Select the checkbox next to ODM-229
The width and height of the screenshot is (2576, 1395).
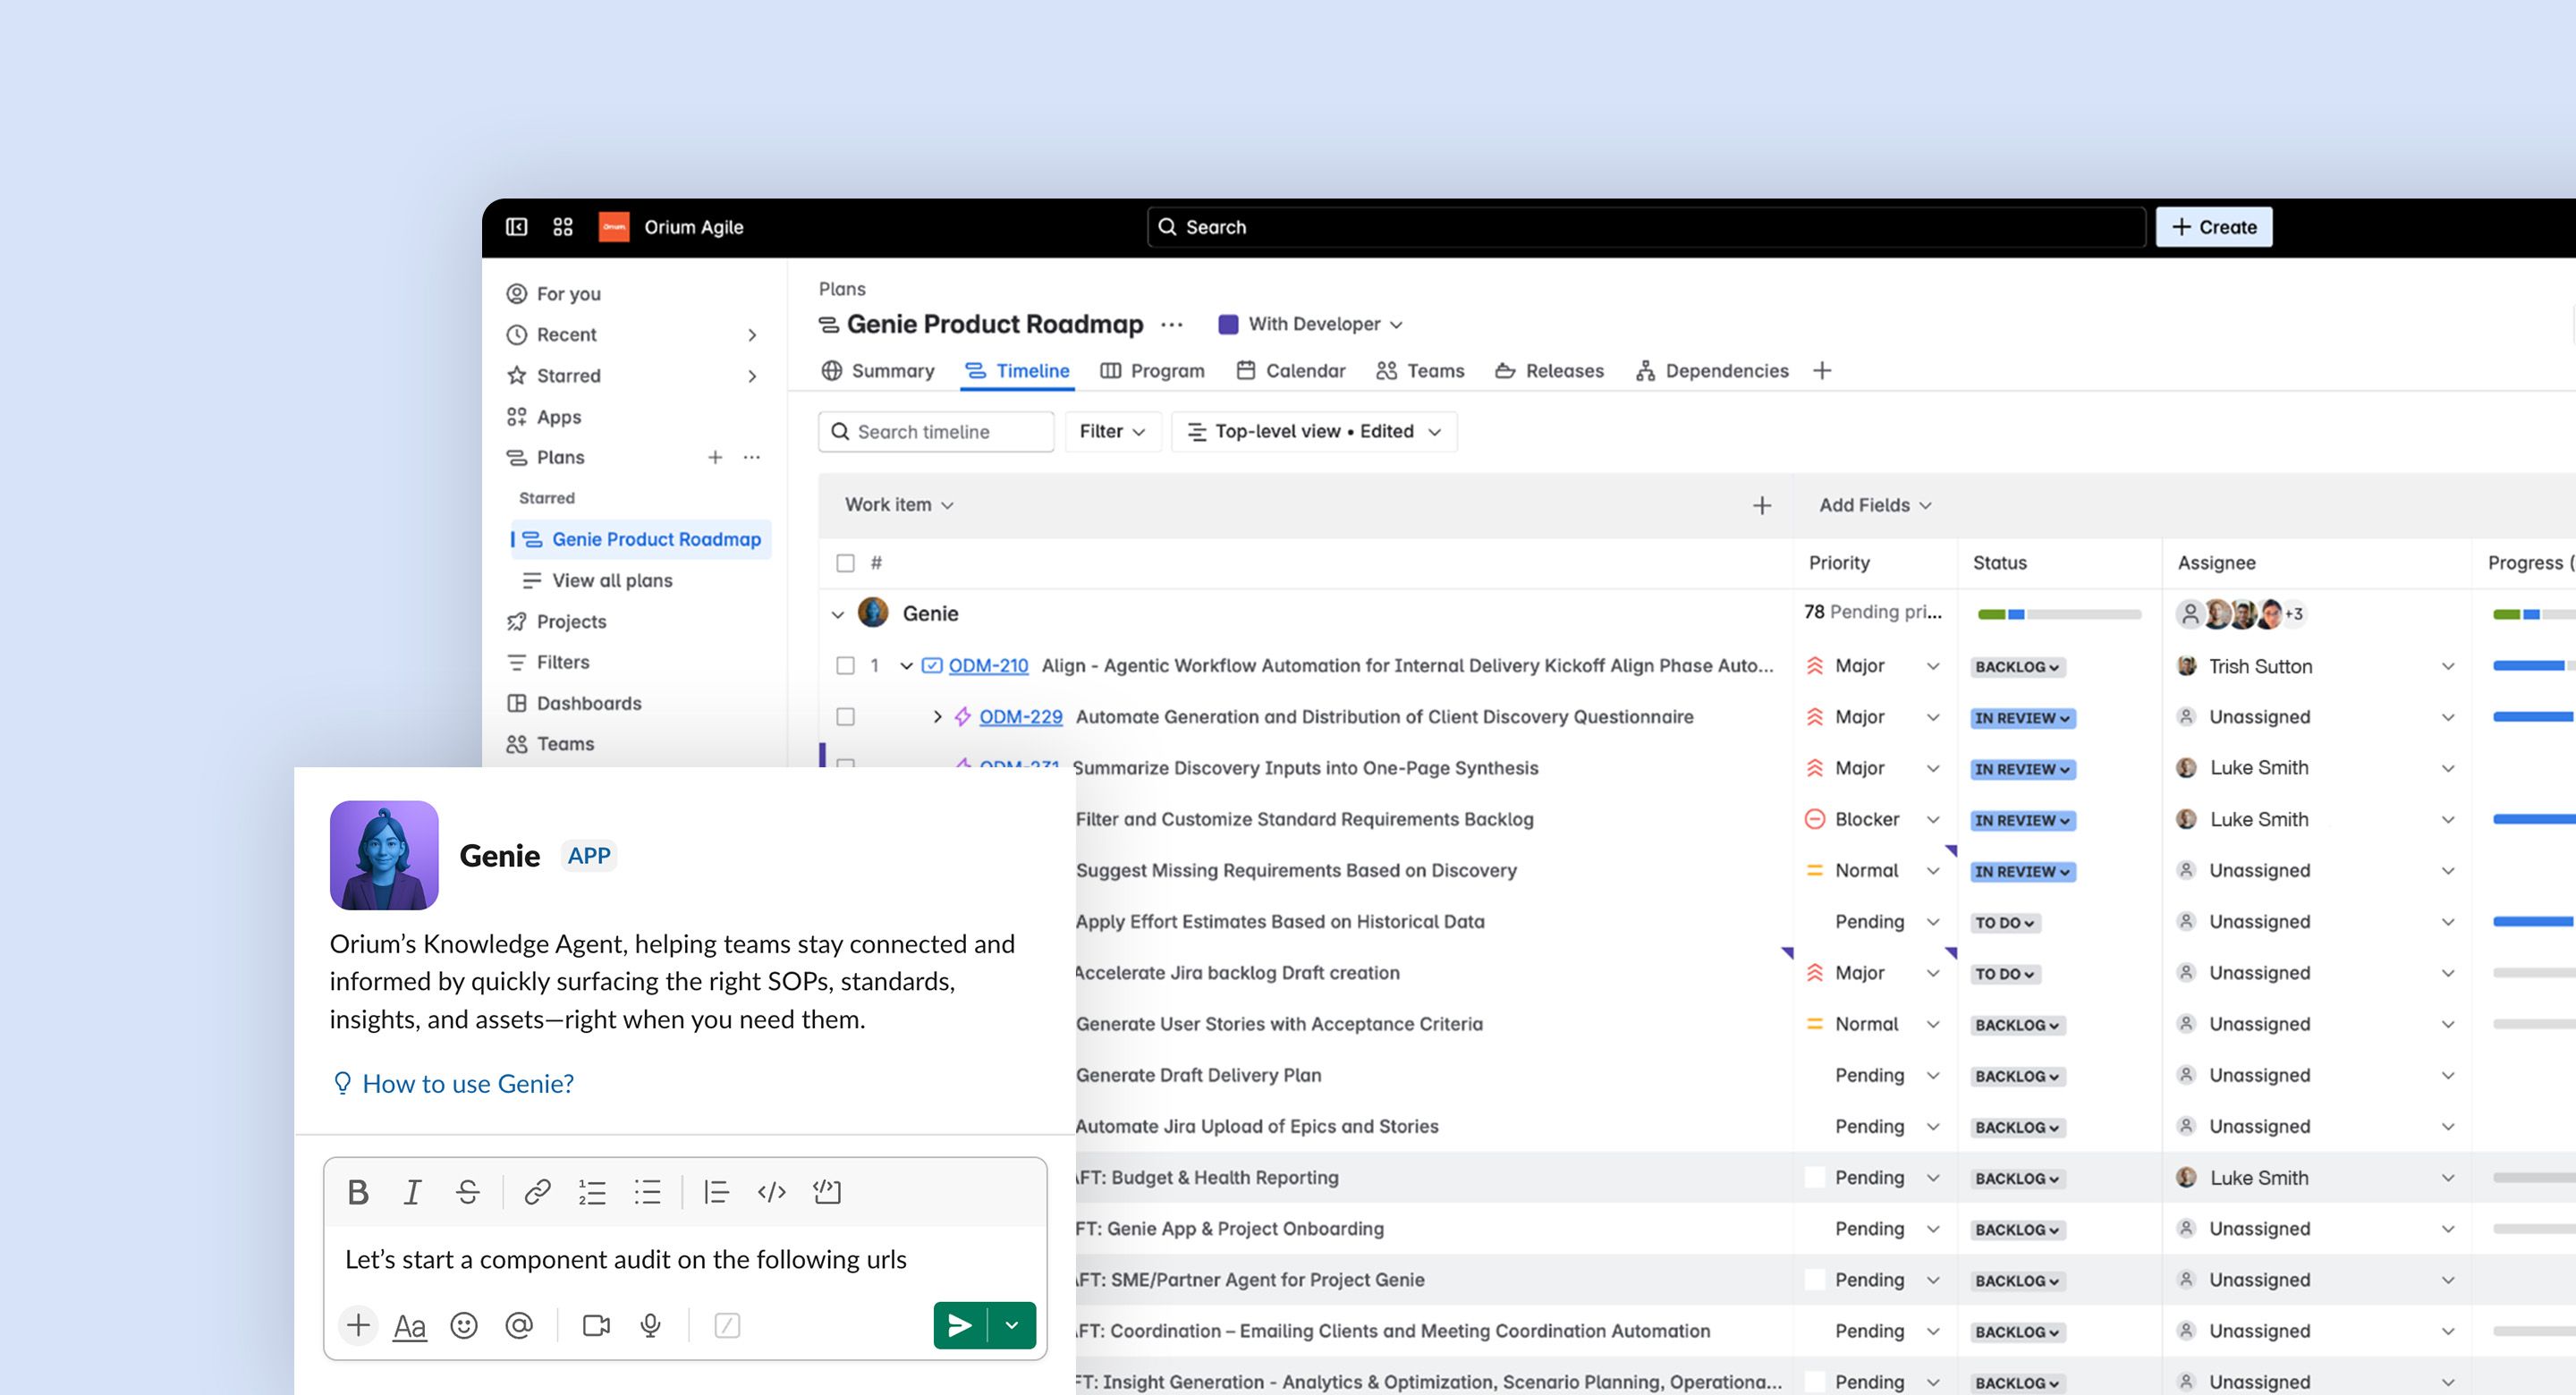click(x=845, y=716)
